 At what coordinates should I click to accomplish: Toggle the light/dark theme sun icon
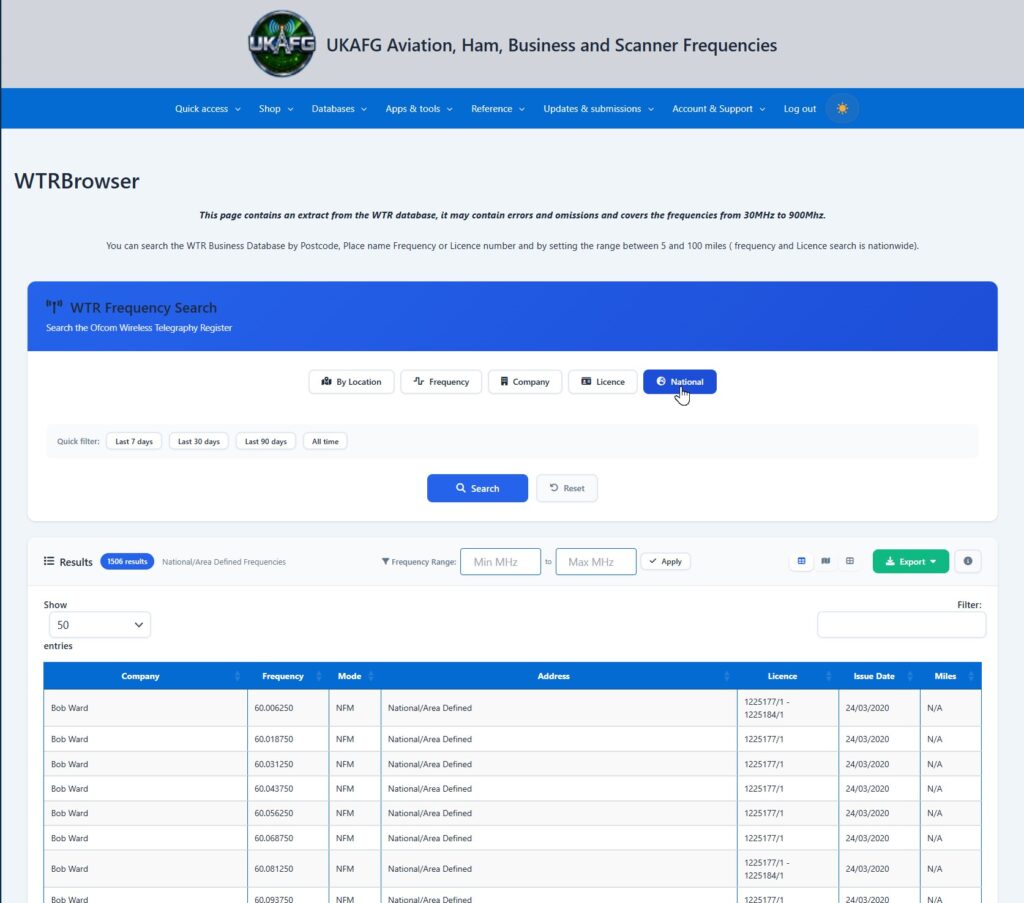point(842,108)
